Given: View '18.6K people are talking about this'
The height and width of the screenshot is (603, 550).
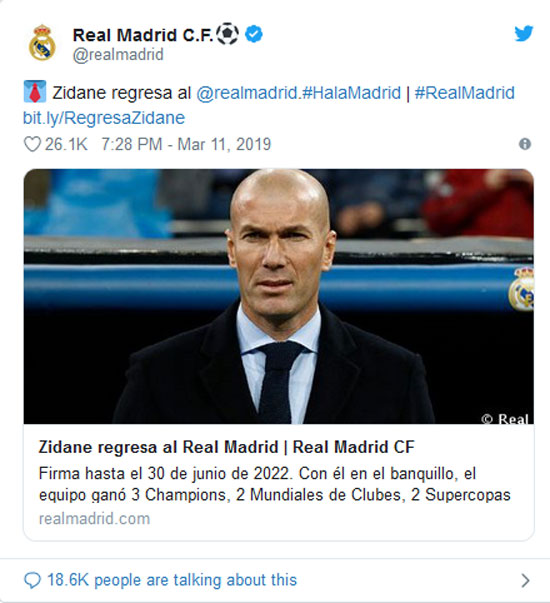Looking at the screenshot, I should tap(172, 580).
